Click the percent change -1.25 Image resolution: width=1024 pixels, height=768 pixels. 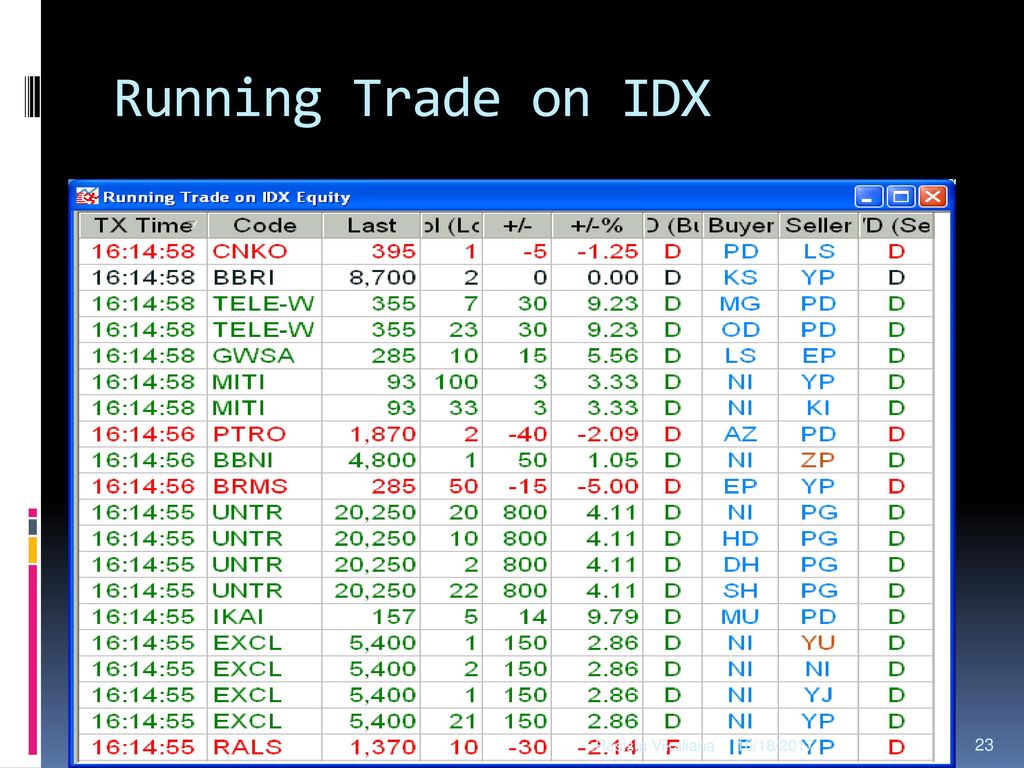(x=607, y=251)
